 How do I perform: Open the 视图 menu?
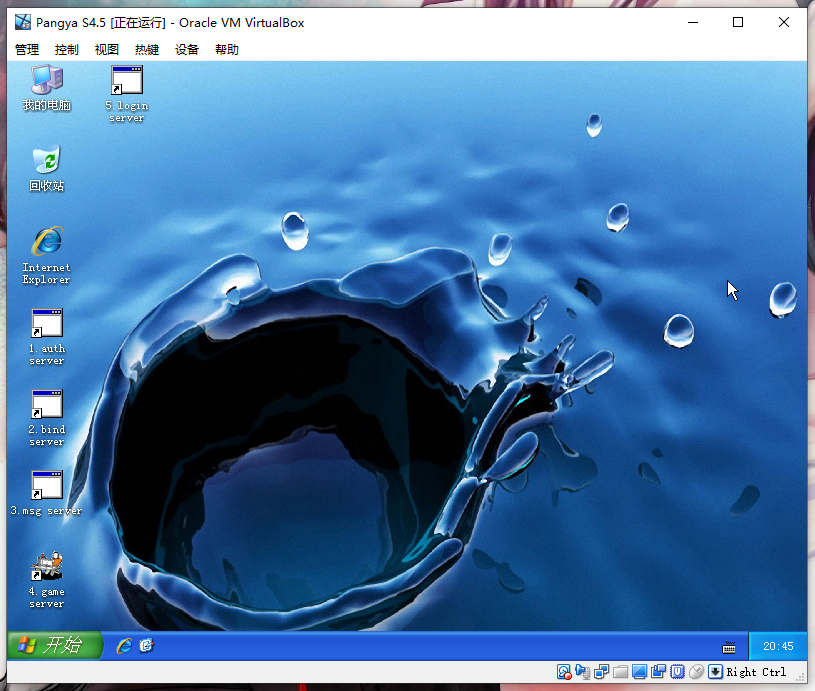point(107,49)
